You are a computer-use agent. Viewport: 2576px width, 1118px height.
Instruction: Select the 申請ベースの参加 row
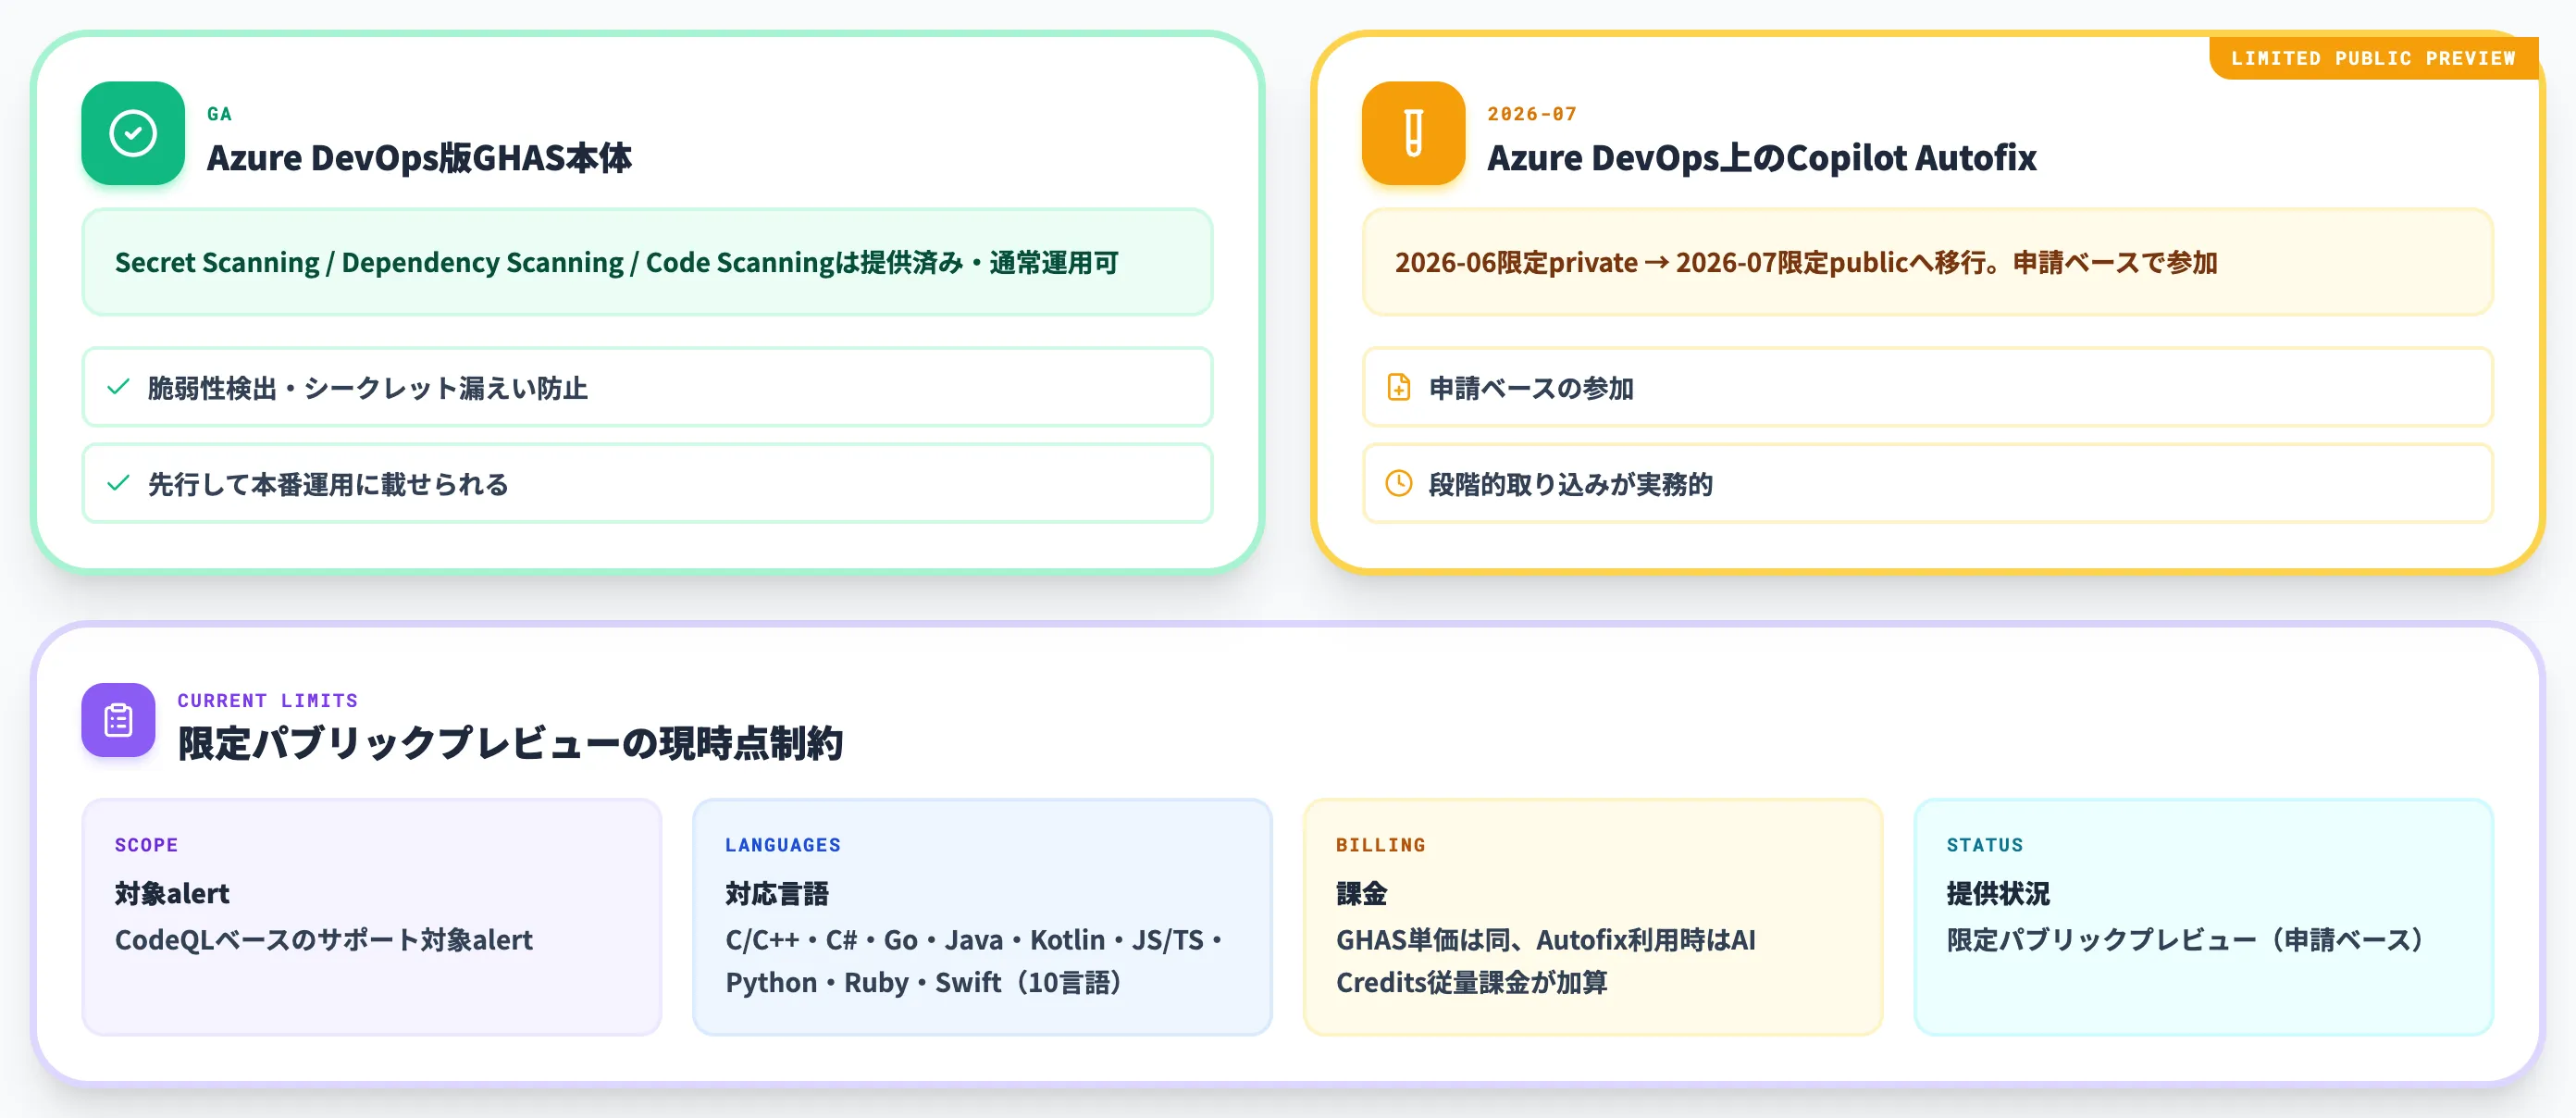pyautogui.click(x=1927, y=387)
